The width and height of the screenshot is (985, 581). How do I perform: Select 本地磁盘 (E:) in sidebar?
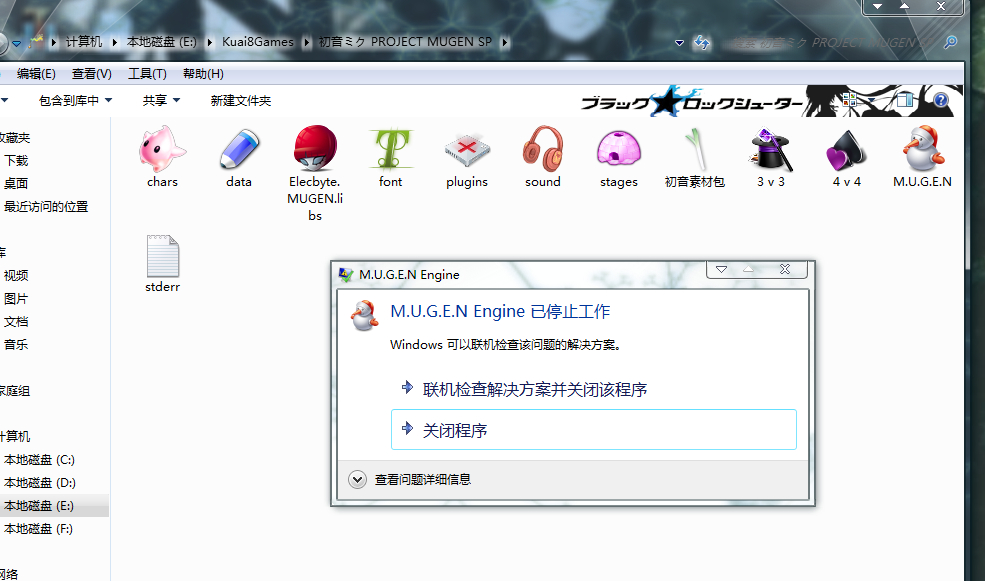(x=39, y=506)
